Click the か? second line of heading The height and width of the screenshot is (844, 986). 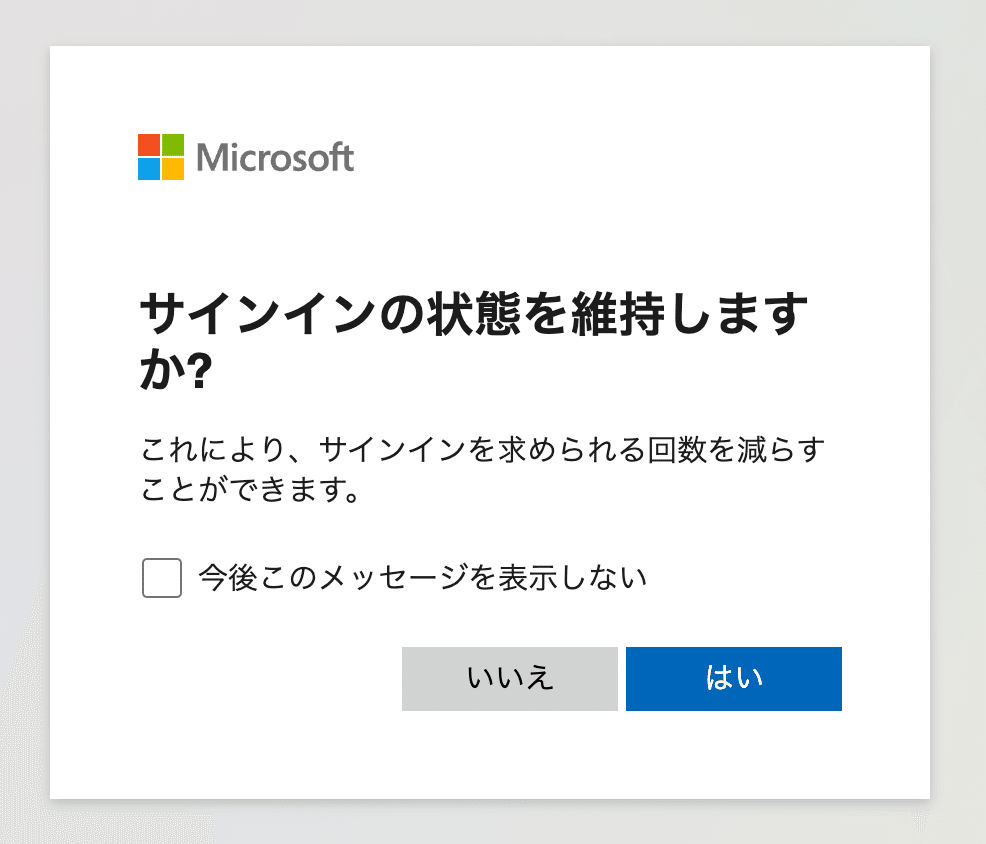pyautogui.click(x=177, y=370)
